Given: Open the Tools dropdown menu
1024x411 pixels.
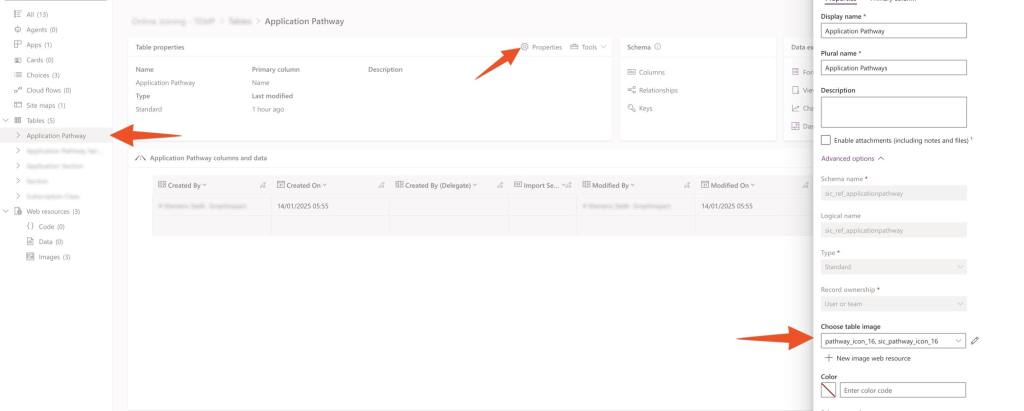Looking at the screenshot, I should click(588, 47).
